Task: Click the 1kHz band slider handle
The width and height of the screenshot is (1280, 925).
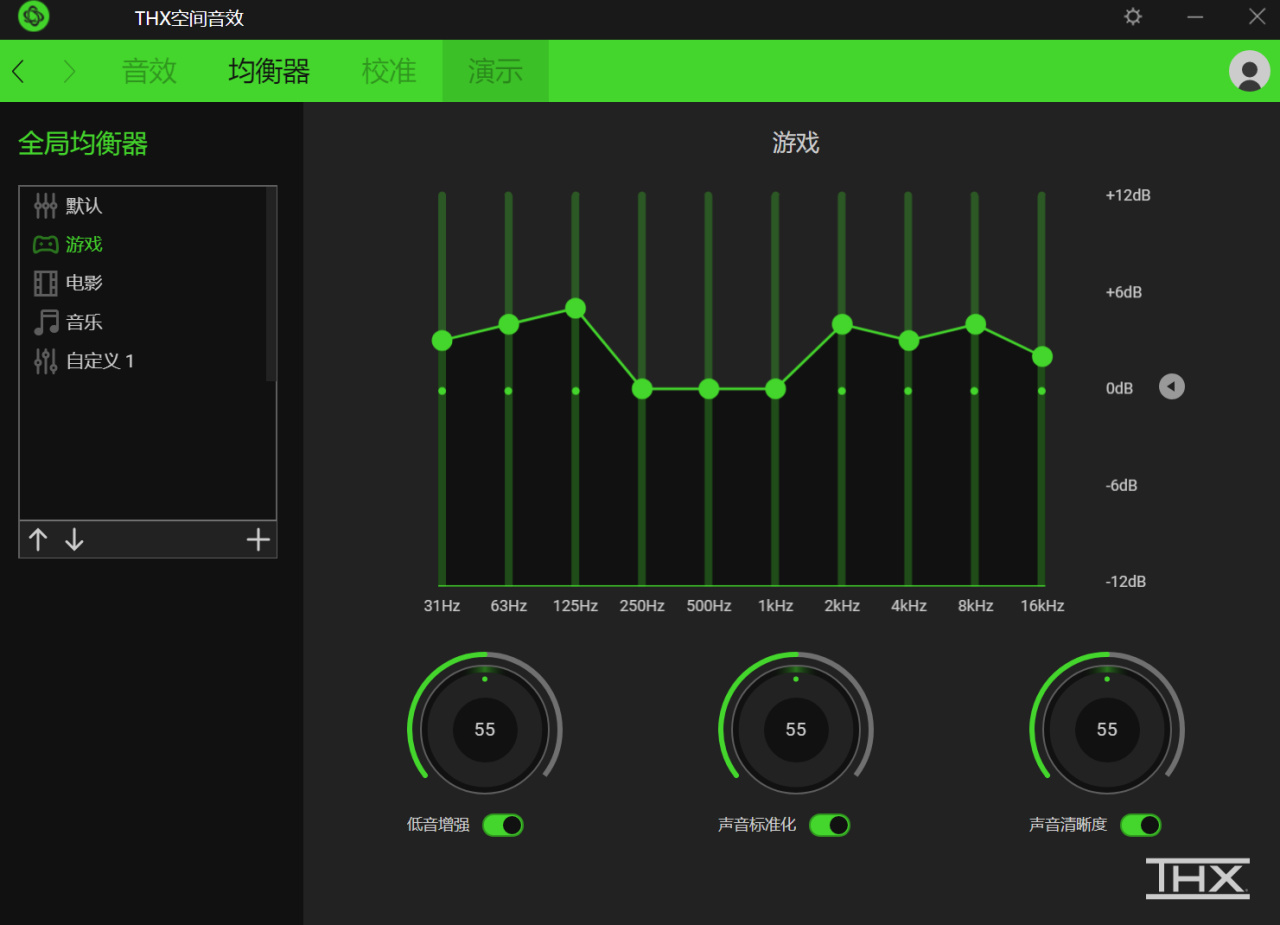Action: pos(775,389)
